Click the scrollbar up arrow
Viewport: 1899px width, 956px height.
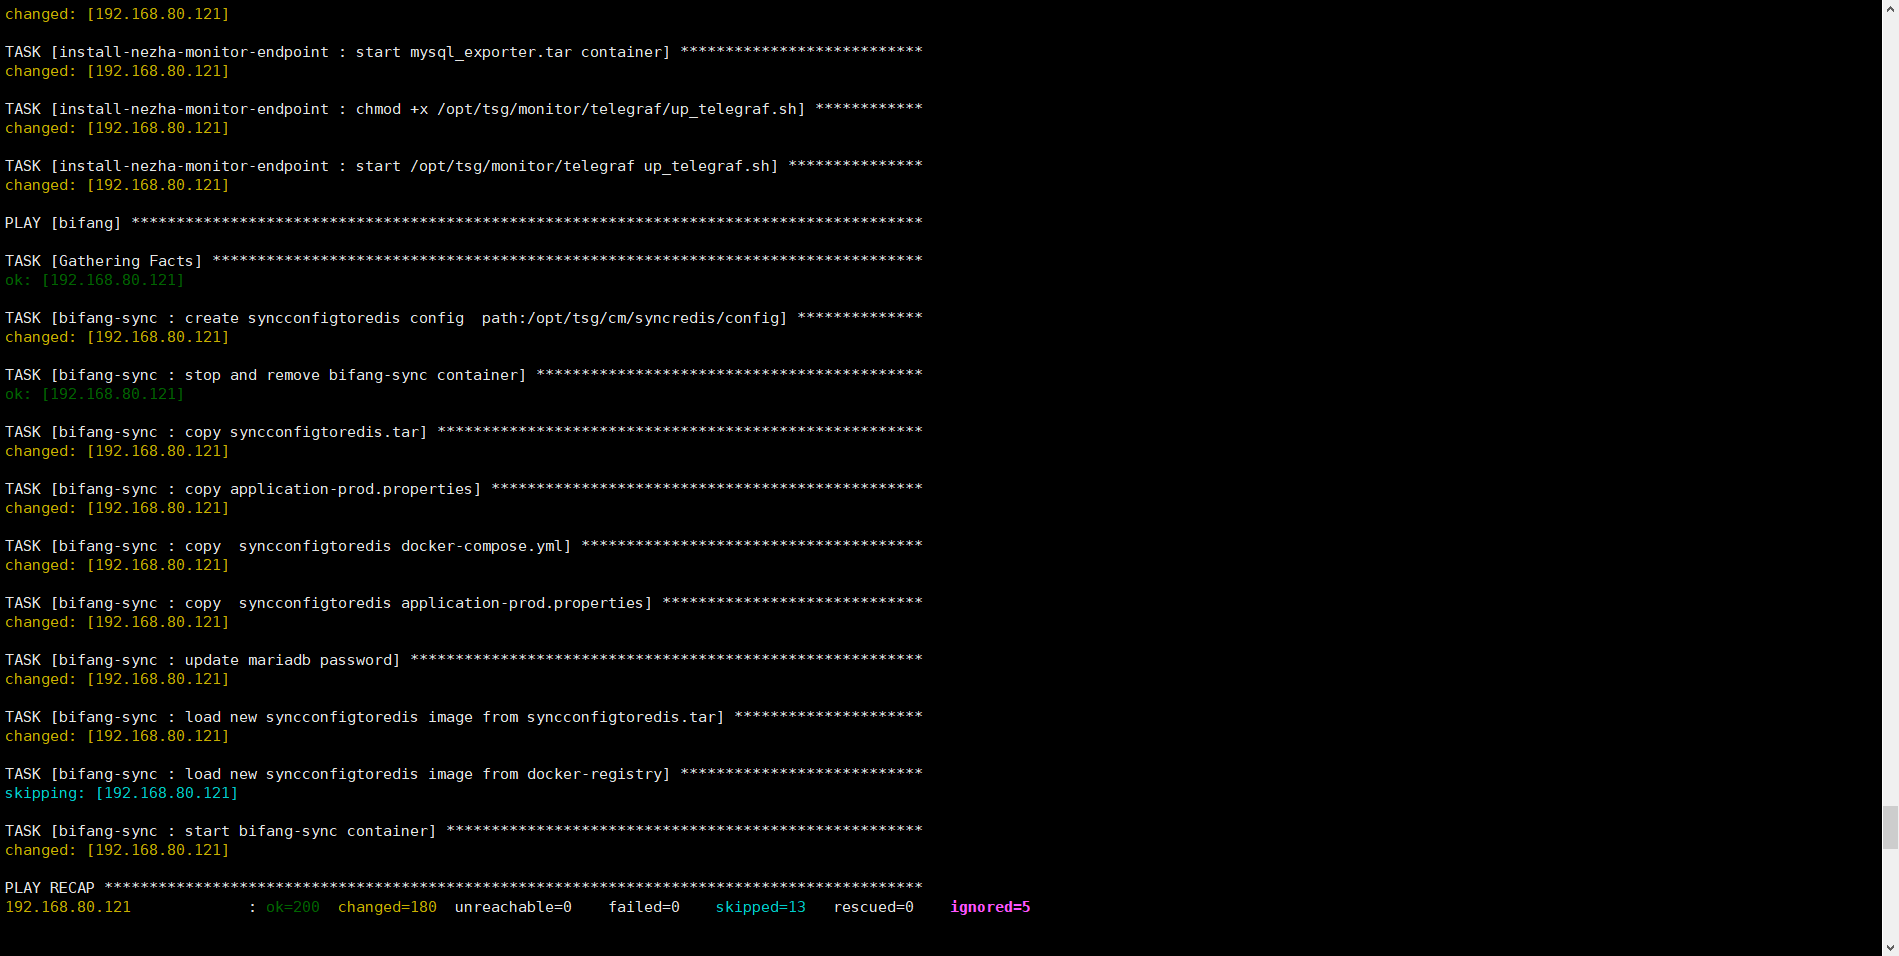[1890, 9]
